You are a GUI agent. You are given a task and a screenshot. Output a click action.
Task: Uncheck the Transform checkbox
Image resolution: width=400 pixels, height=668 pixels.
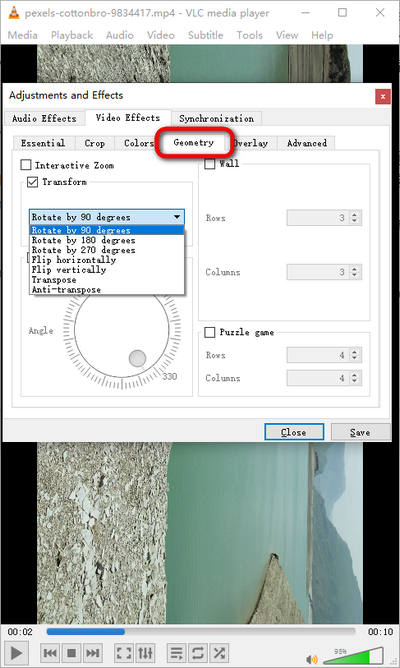click(32, 182)
